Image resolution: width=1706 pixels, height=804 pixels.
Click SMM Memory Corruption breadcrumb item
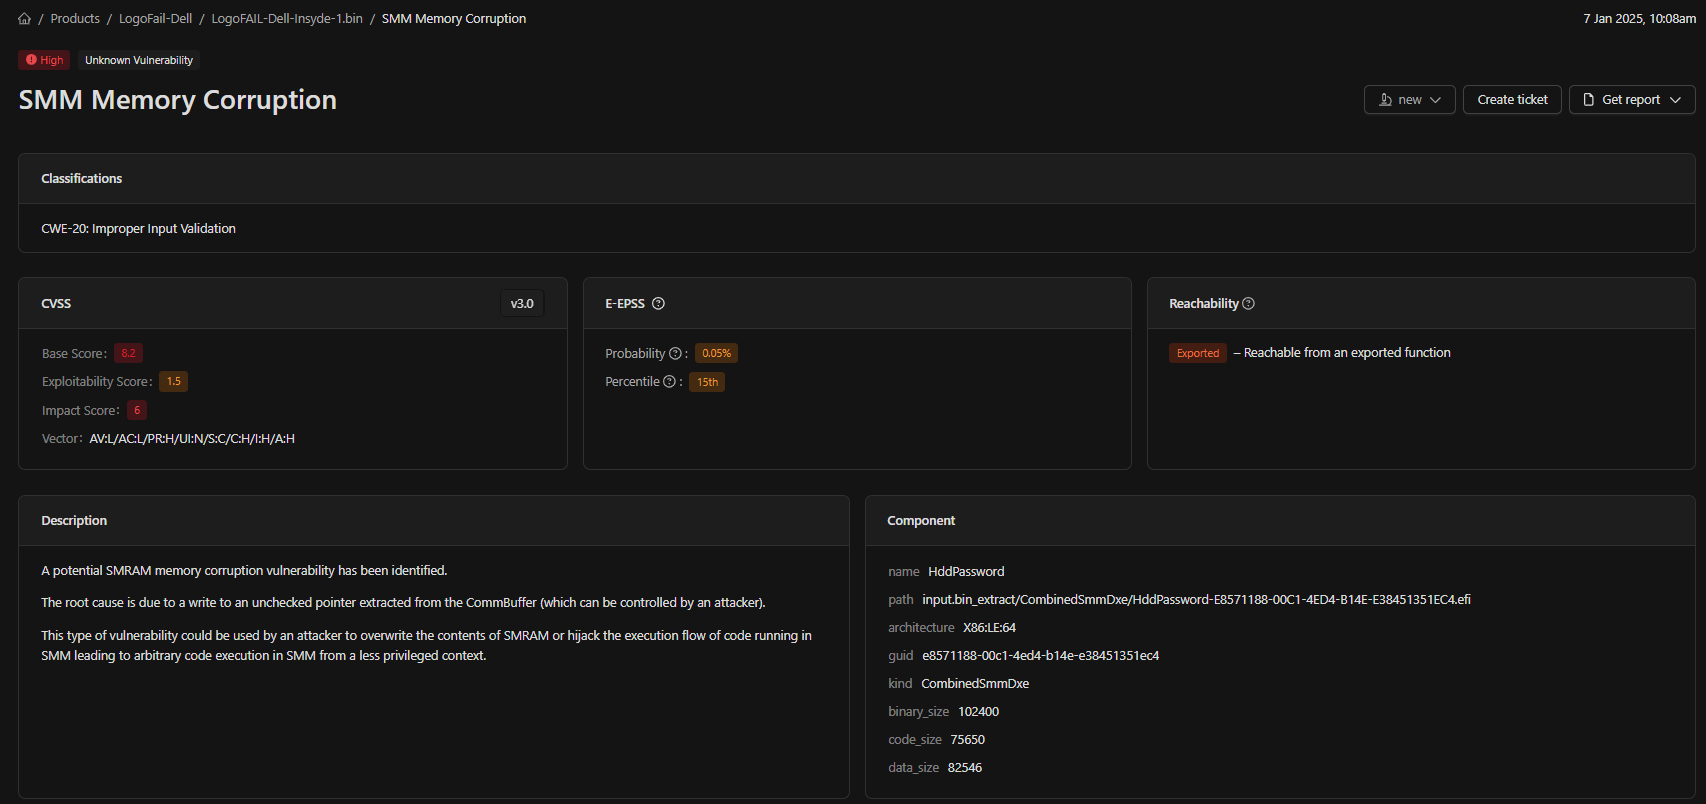(454, 19)
